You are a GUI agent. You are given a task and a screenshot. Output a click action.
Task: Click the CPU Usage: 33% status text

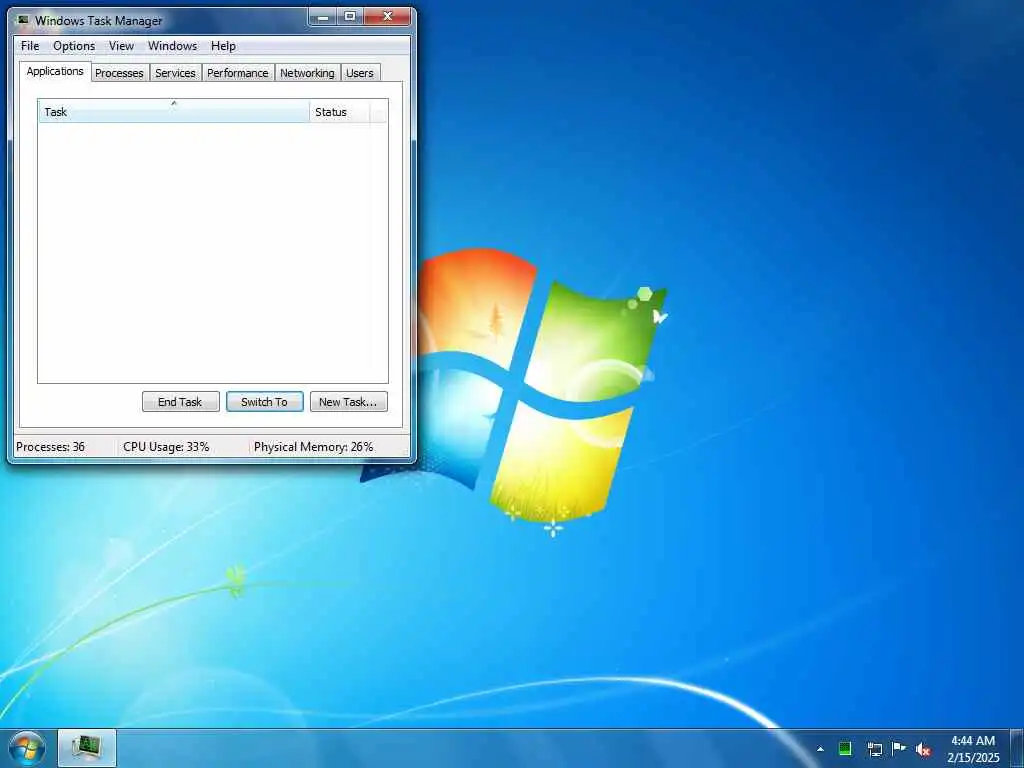[x=166, y=447]
